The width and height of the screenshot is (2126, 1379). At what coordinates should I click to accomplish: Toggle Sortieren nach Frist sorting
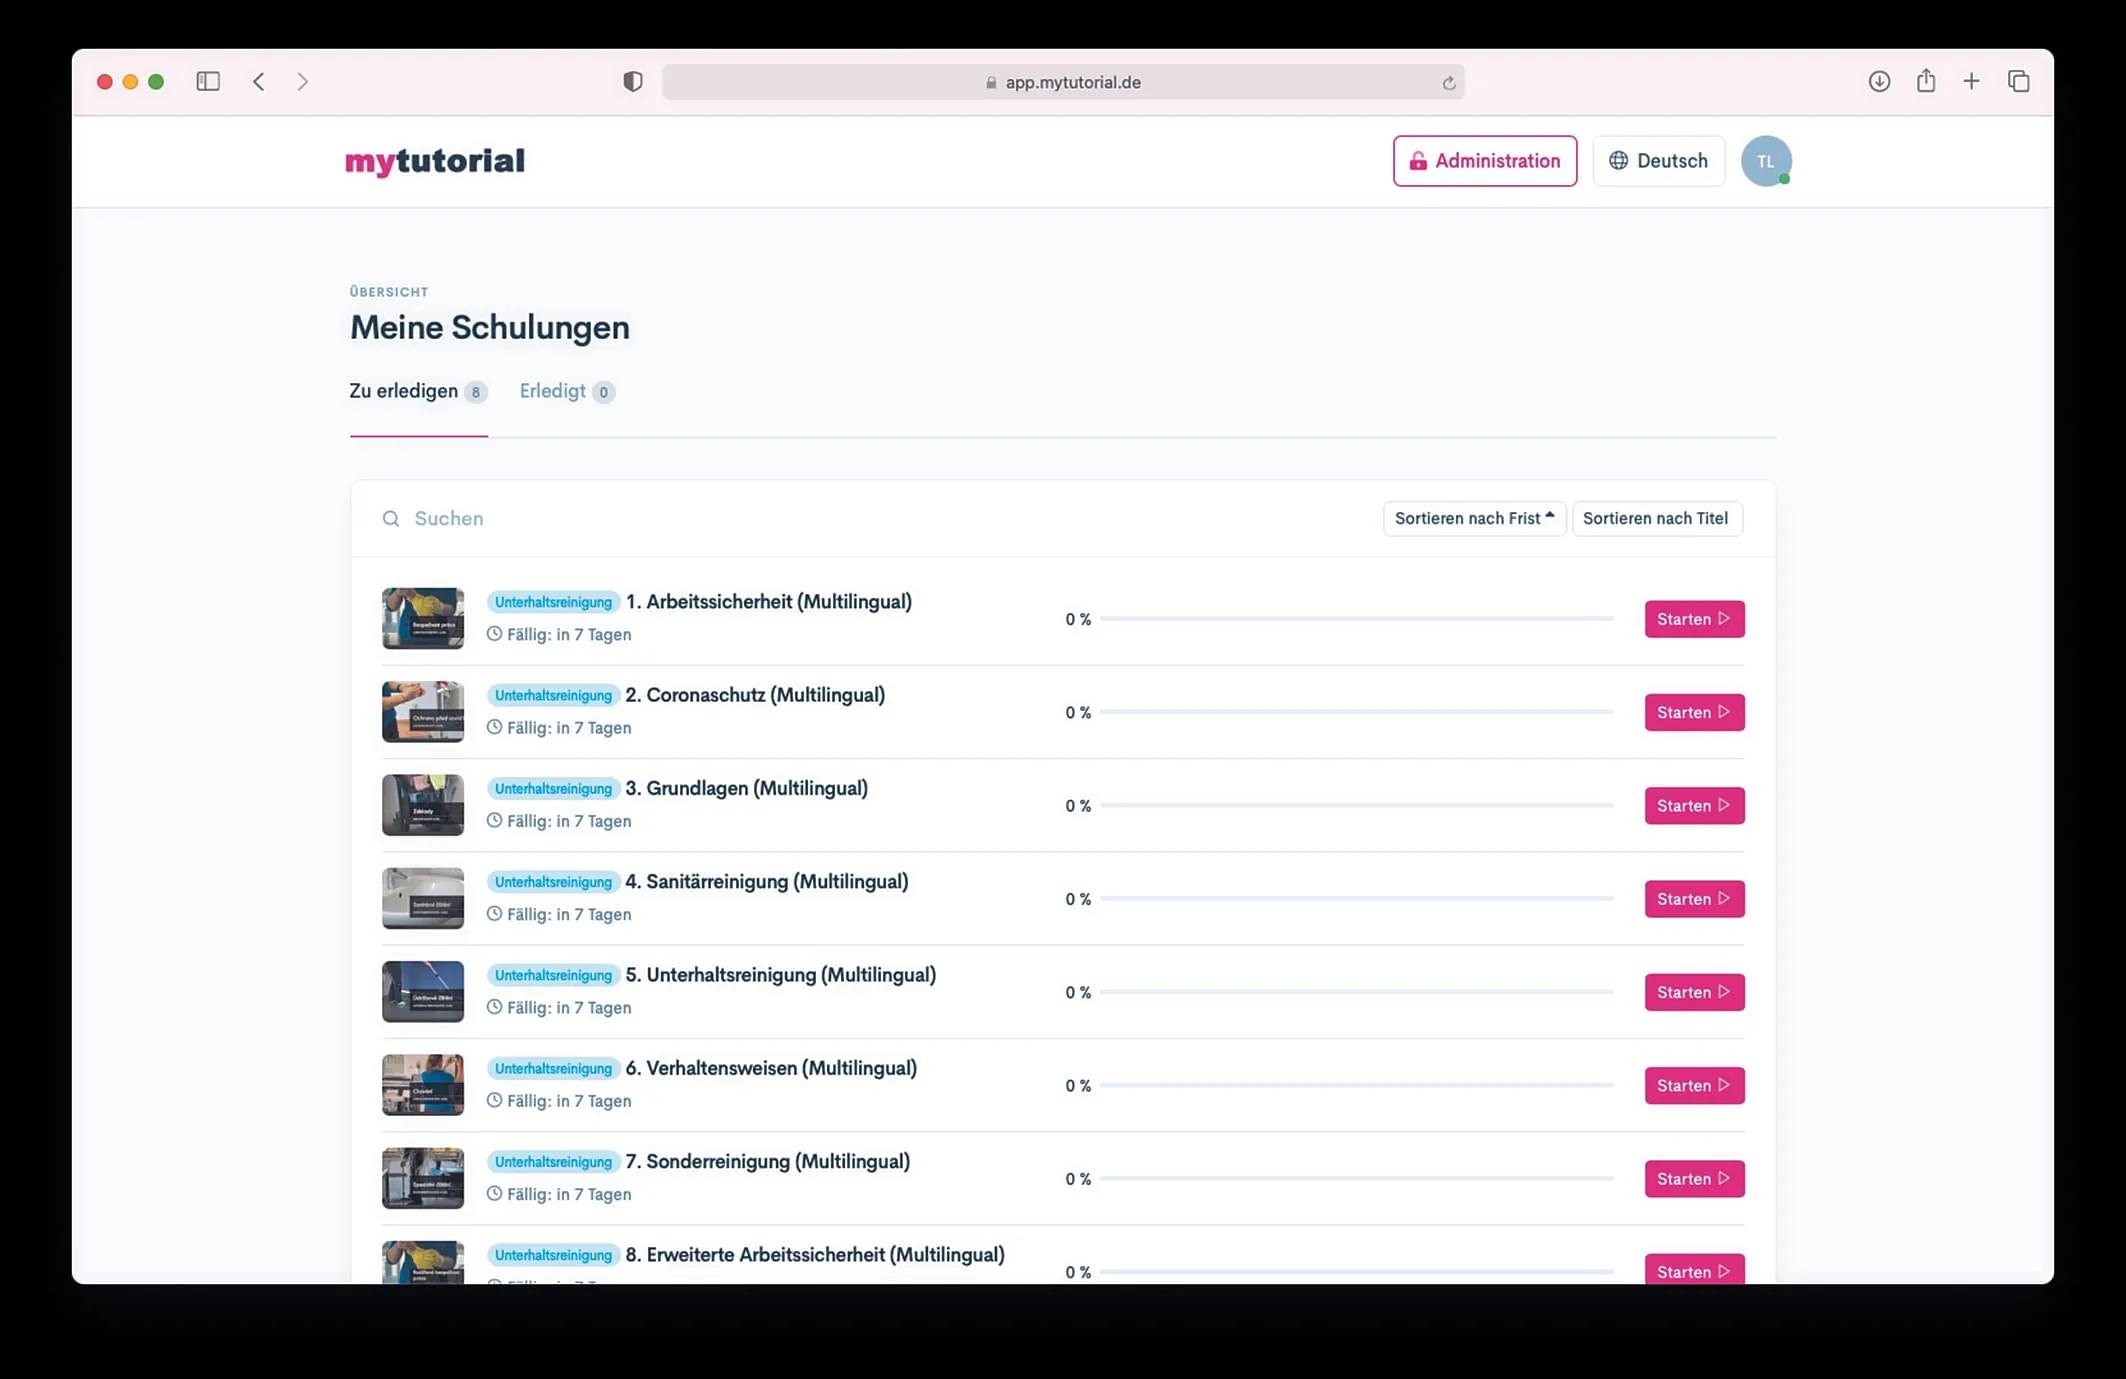1473,518
